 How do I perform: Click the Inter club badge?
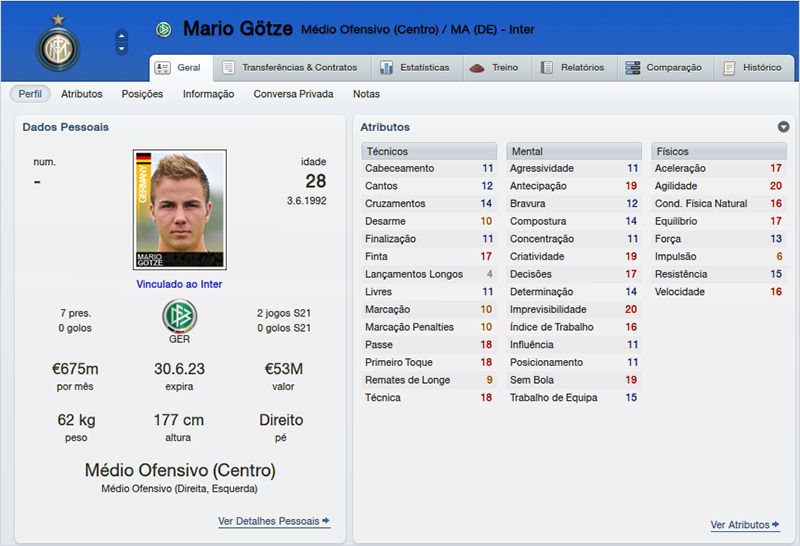[56, 44]
